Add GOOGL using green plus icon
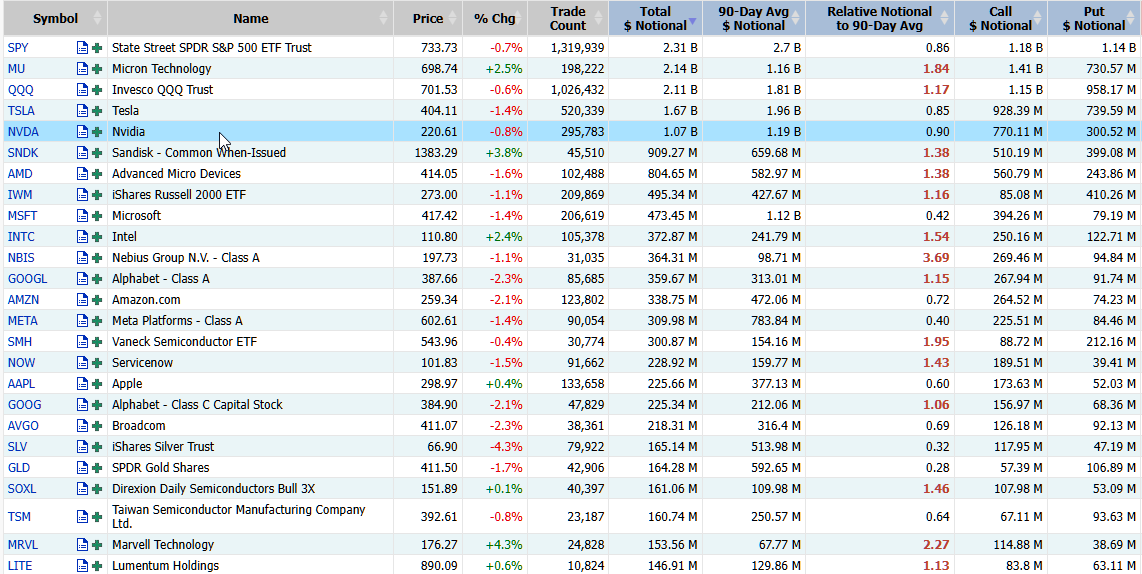This screenshot has width=1142, height=574. pos(98,279)
